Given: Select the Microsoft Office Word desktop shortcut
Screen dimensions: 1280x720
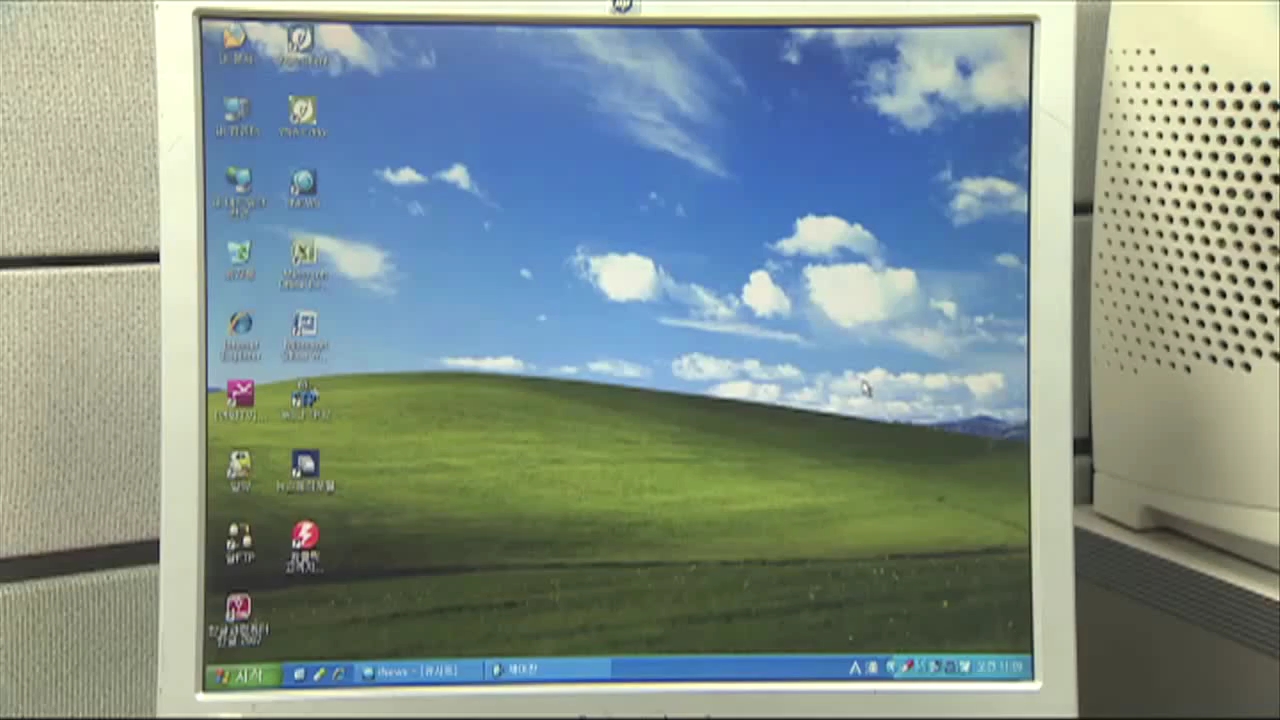Looking at the screenshot, I should point(305,325).
